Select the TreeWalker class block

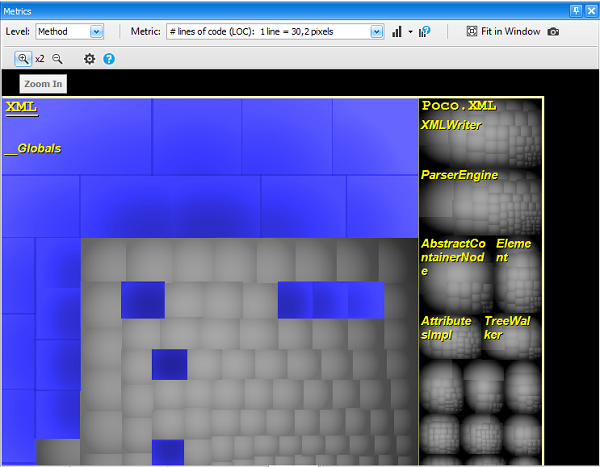coord(512,335)
